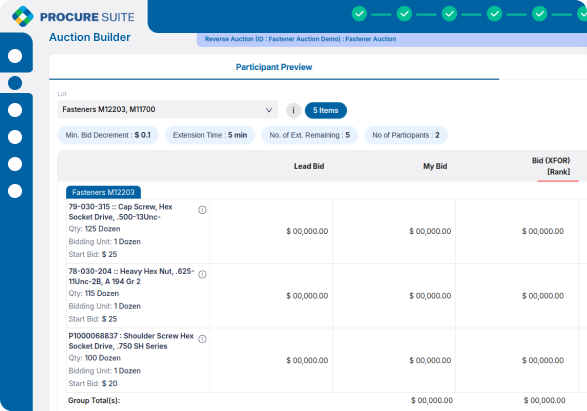
Task: Select the first sidebar circle icon
Action: pyautogui.click(x=15, y=56)
